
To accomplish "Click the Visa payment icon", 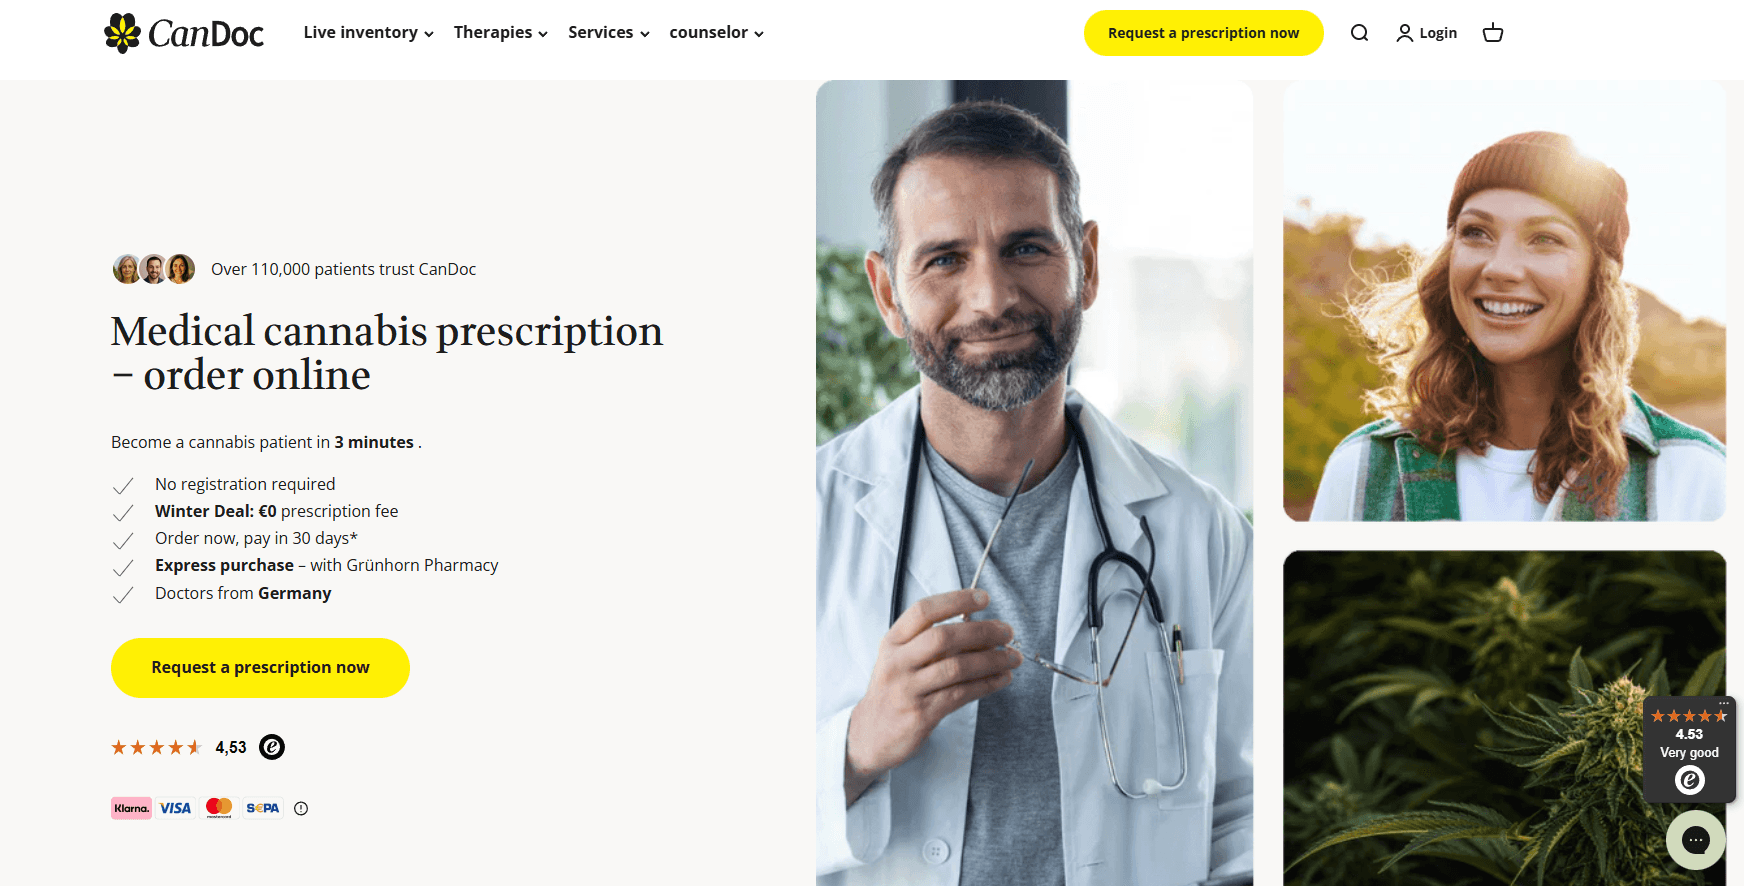I will pyautogui.click(x=175, y=808).
